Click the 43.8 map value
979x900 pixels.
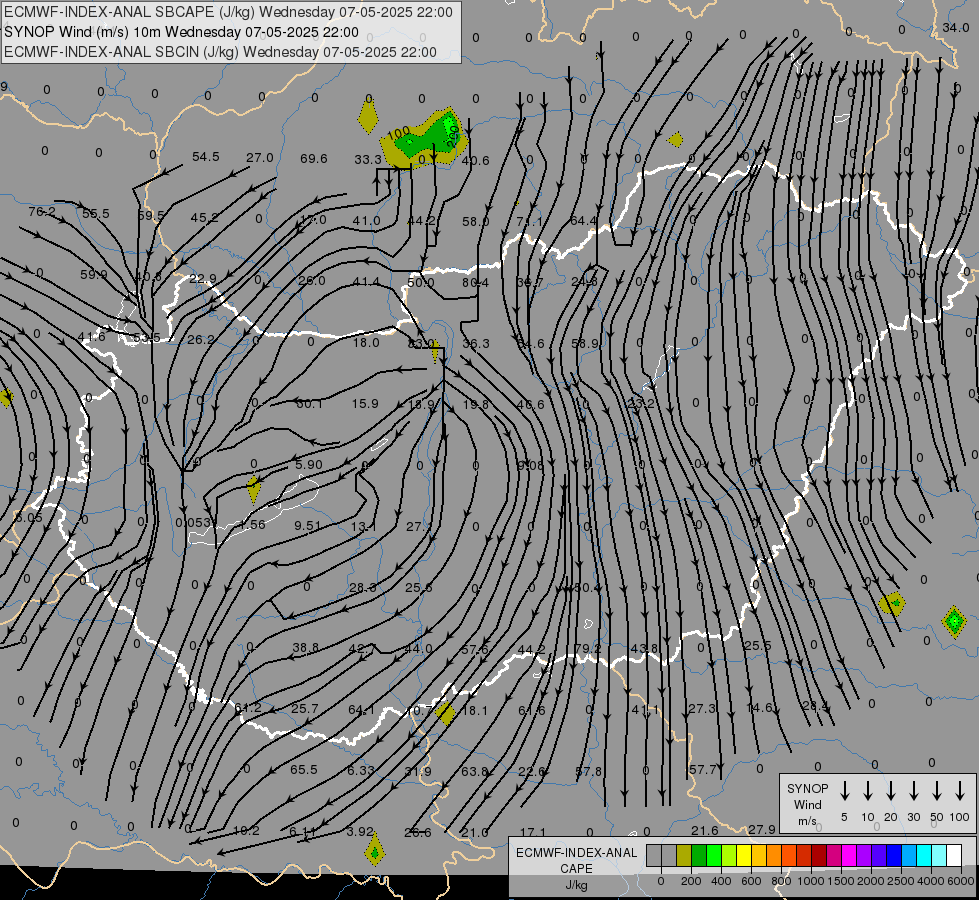[644, 649]
